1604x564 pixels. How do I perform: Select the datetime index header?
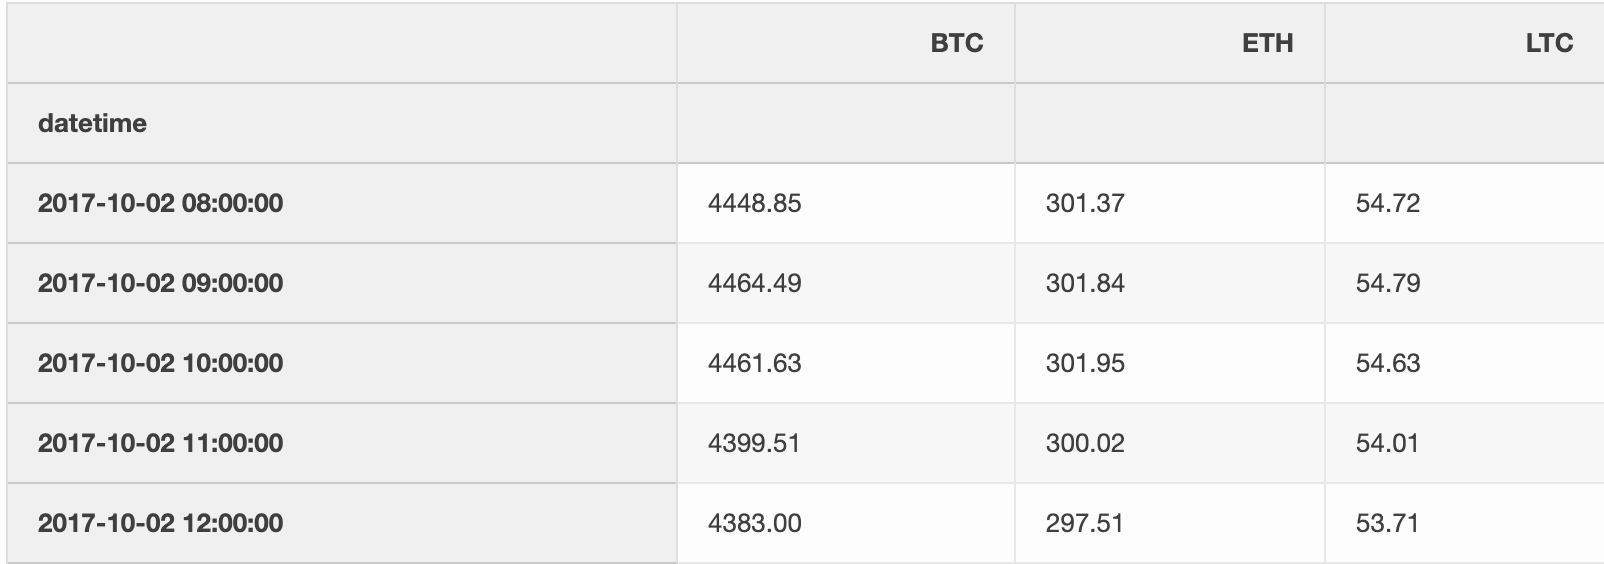click(92, 123)
